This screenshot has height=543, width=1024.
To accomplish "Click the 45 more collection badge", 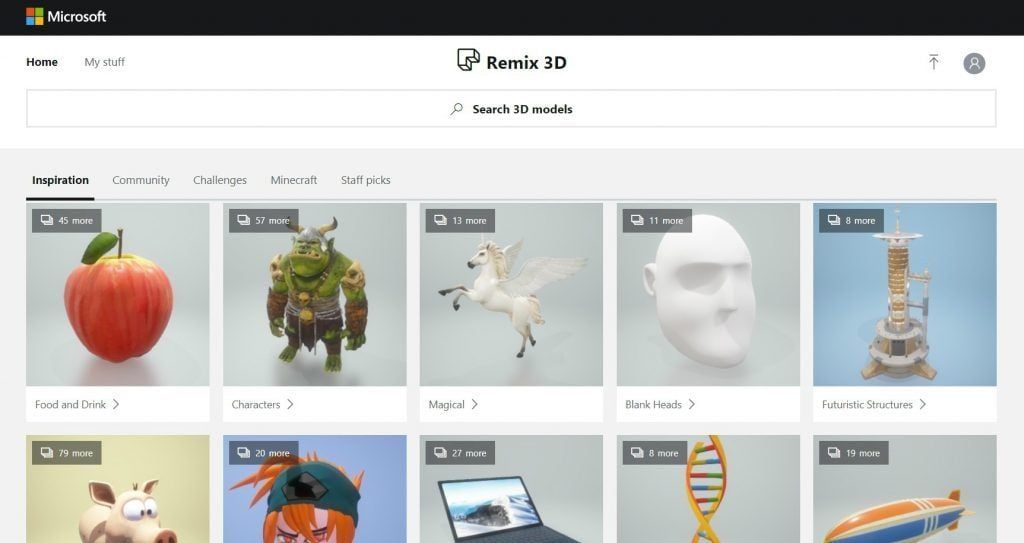I will 66,220.
